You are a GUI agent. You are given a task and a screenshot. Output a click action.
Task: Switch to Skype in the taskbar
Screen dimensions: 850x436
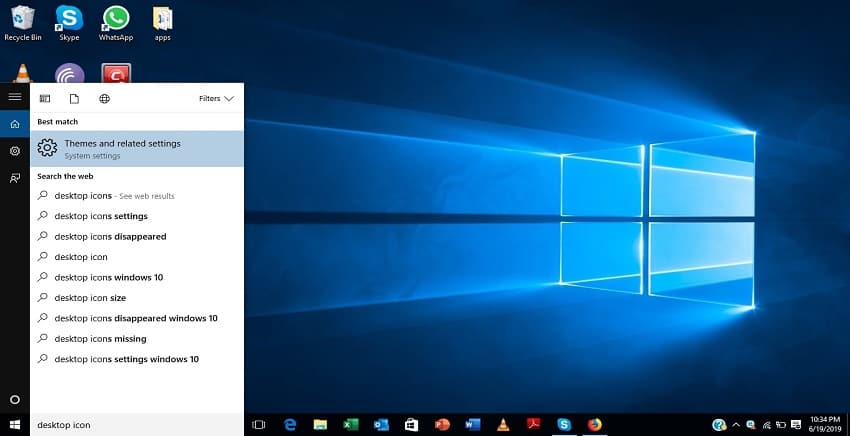point(564,425)
